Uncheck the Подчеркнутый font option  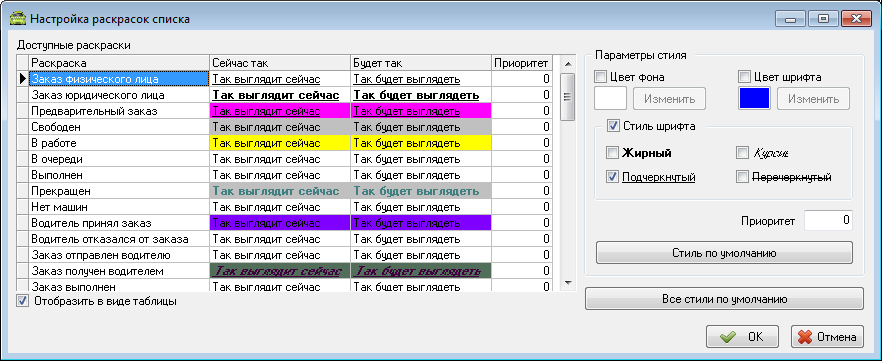(x=612, y=177)
